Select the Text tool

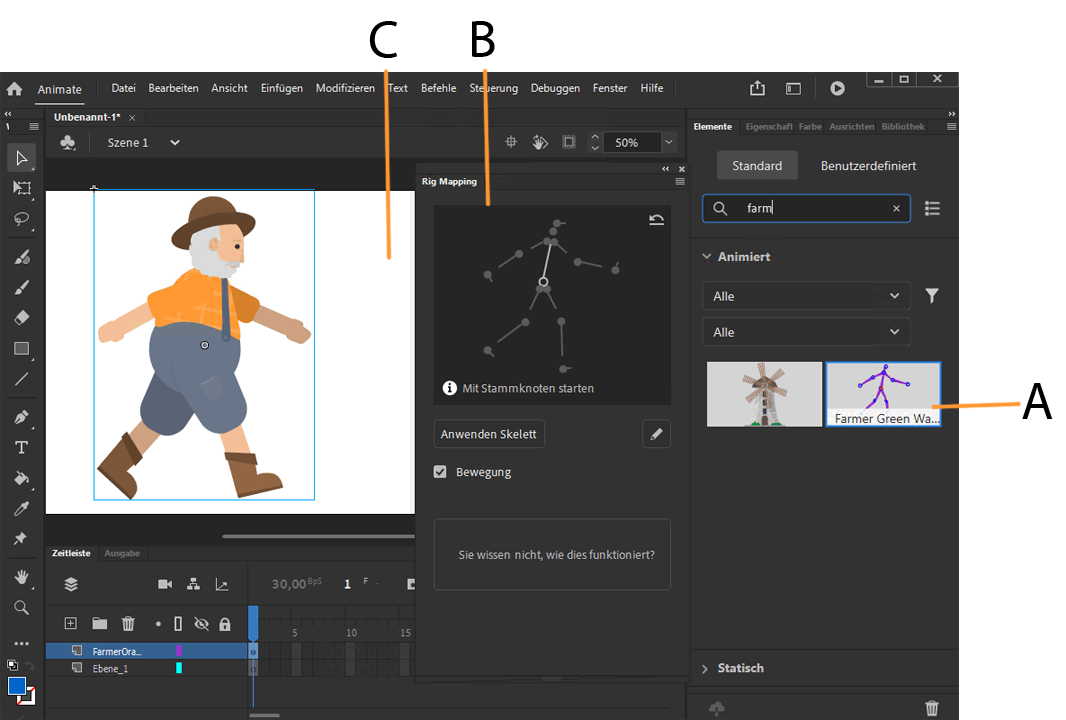[20, 447]
